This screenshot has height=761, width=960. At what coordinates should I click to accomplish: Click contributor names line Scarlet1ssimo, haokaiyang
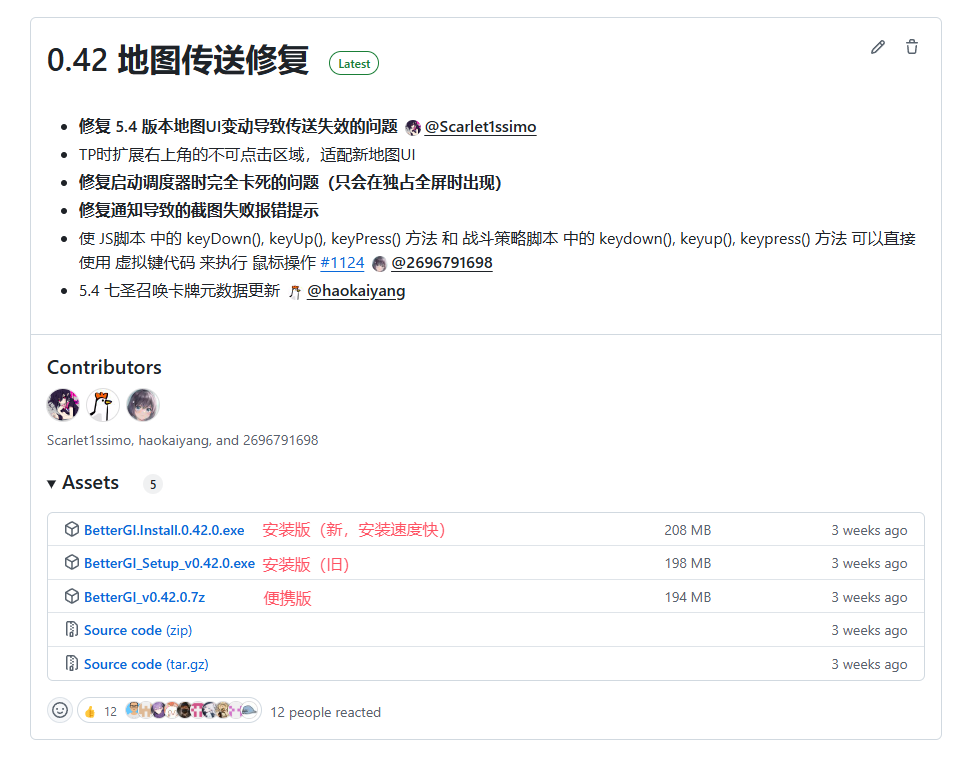182,440
